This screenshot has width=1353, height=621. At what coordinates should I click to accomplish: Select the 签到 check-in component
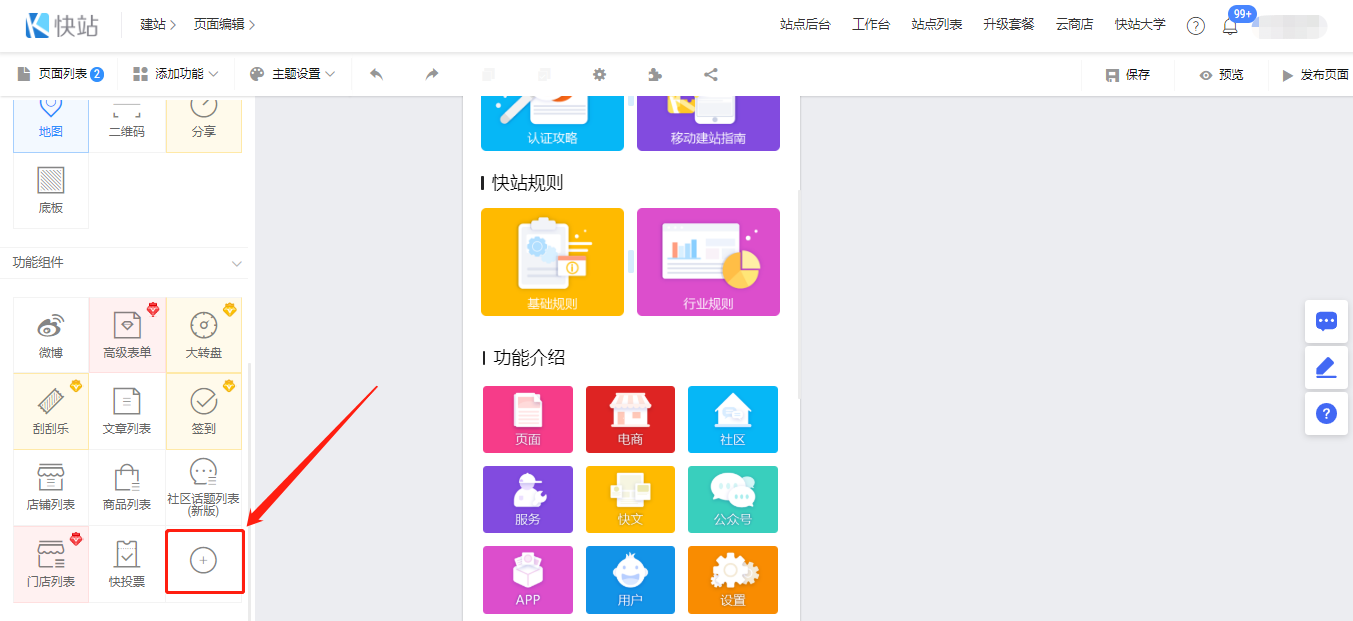[203, 411]
